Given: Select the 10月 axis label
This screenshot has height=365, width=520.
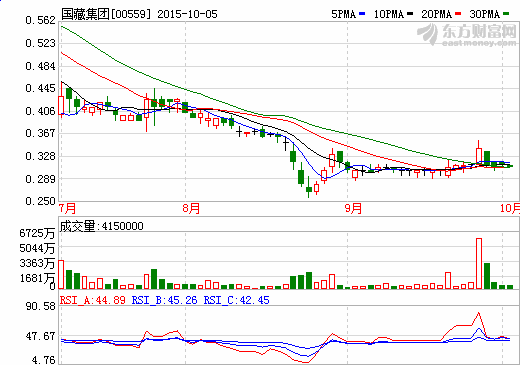Looking at the screenshot, I should pos(510,208).
